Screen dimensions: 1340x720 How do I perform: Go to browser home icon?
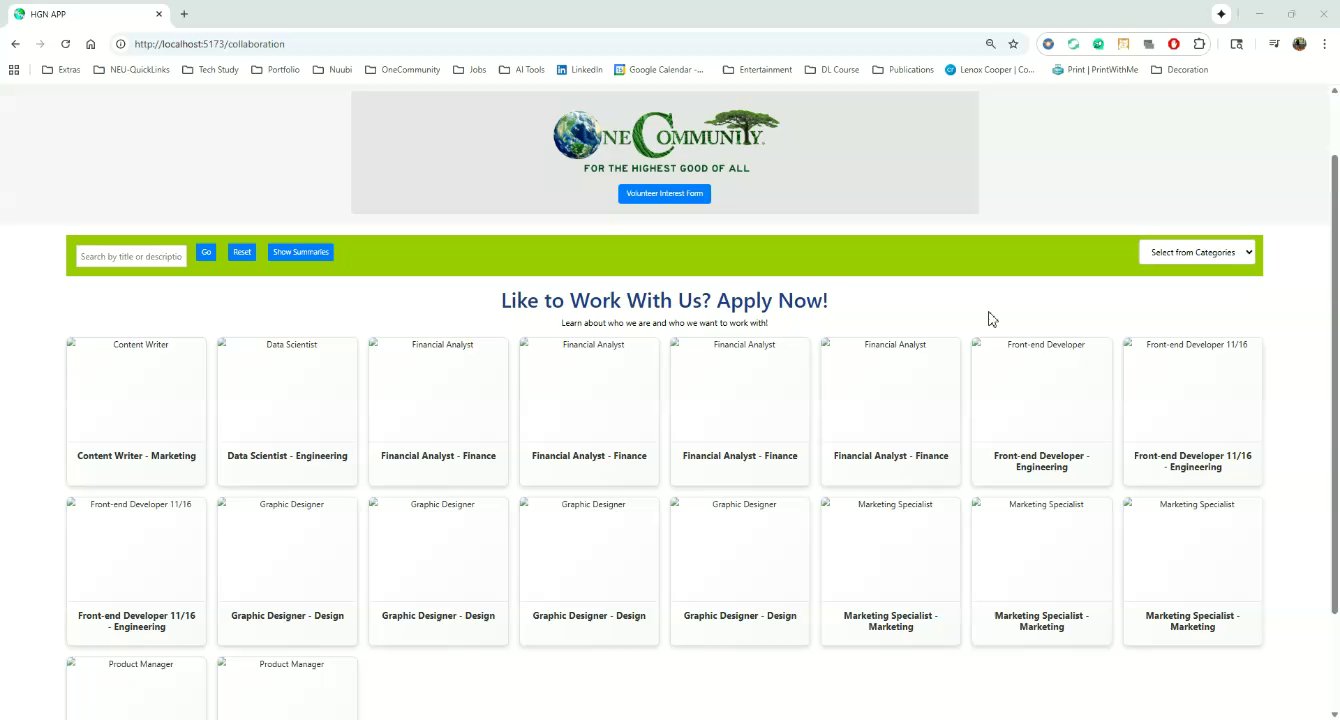coord(91,44)
